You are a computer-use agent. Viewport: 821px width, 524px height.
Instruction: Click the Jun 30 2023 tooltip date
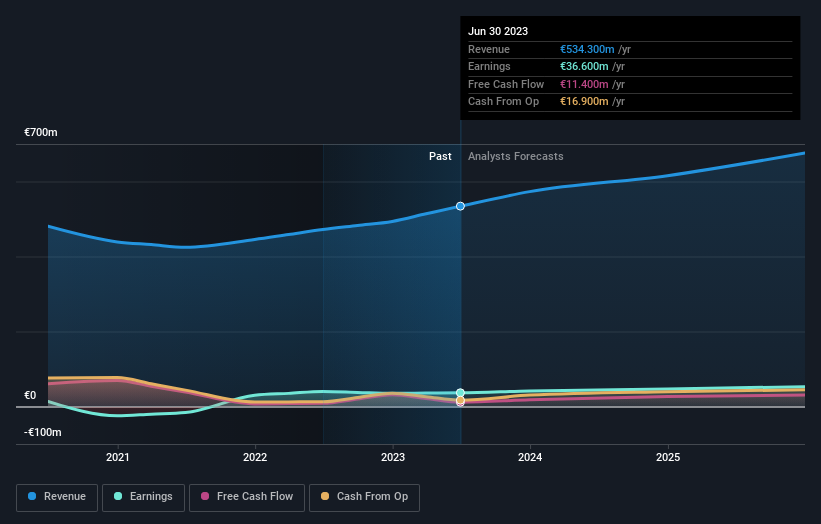click(x=498, y=31)
